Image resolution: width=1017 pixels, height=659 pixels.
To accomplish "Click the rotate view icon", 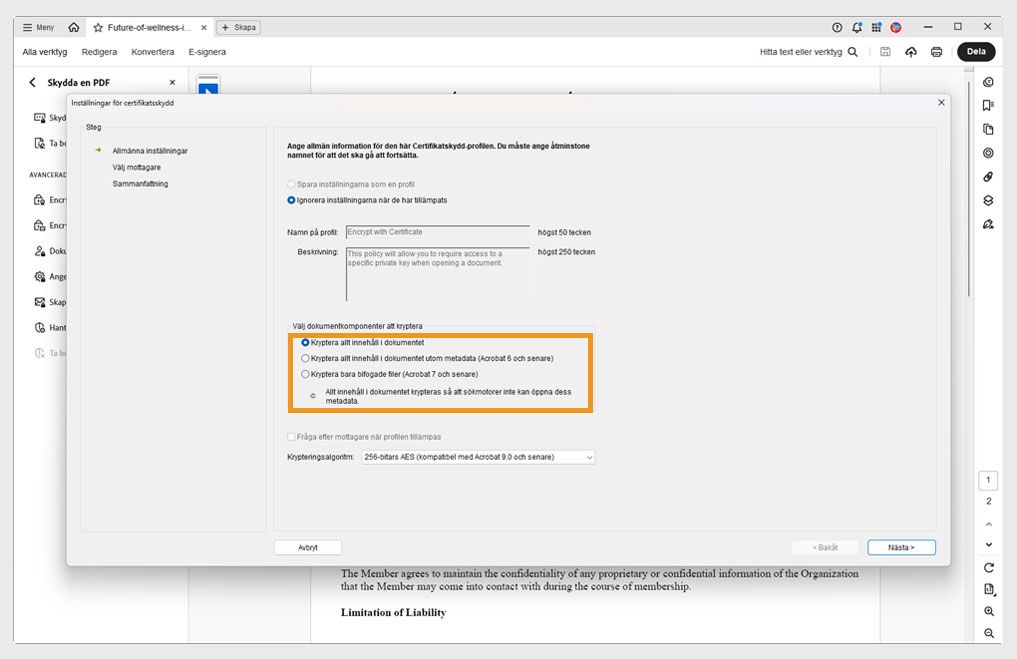I will 988,568.
